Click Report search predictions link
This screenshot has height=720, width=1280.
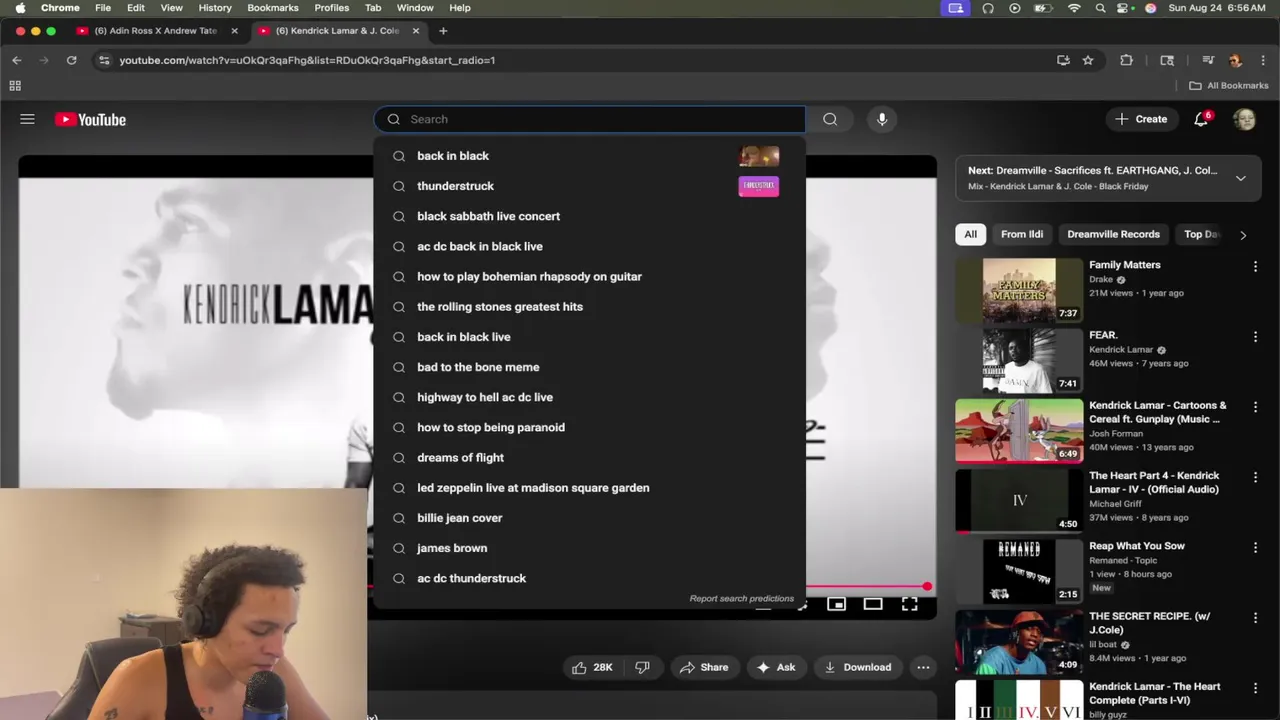point(741,598)
